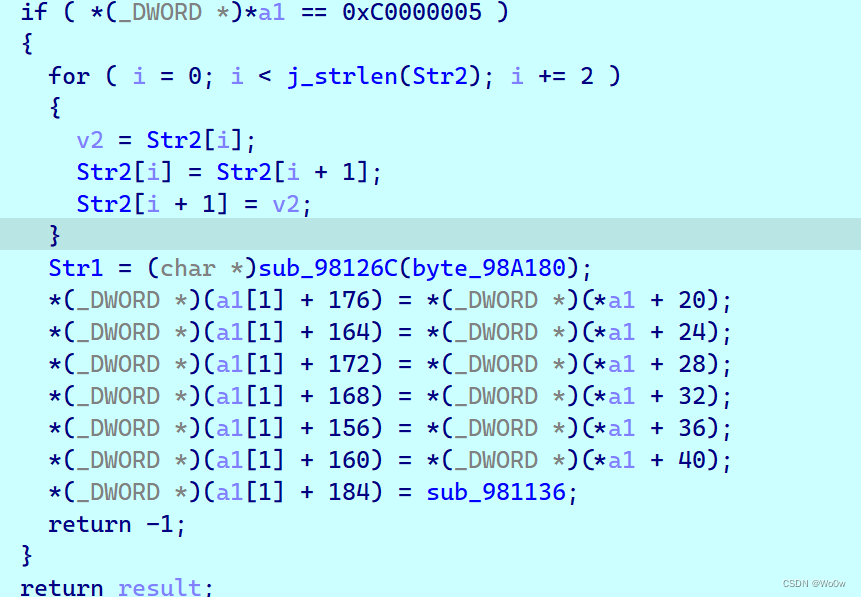This screenshot has height=597, width=861.
Task: Click the line 'Str2[i] = Str2[i + 1];'
Action: 228,172
